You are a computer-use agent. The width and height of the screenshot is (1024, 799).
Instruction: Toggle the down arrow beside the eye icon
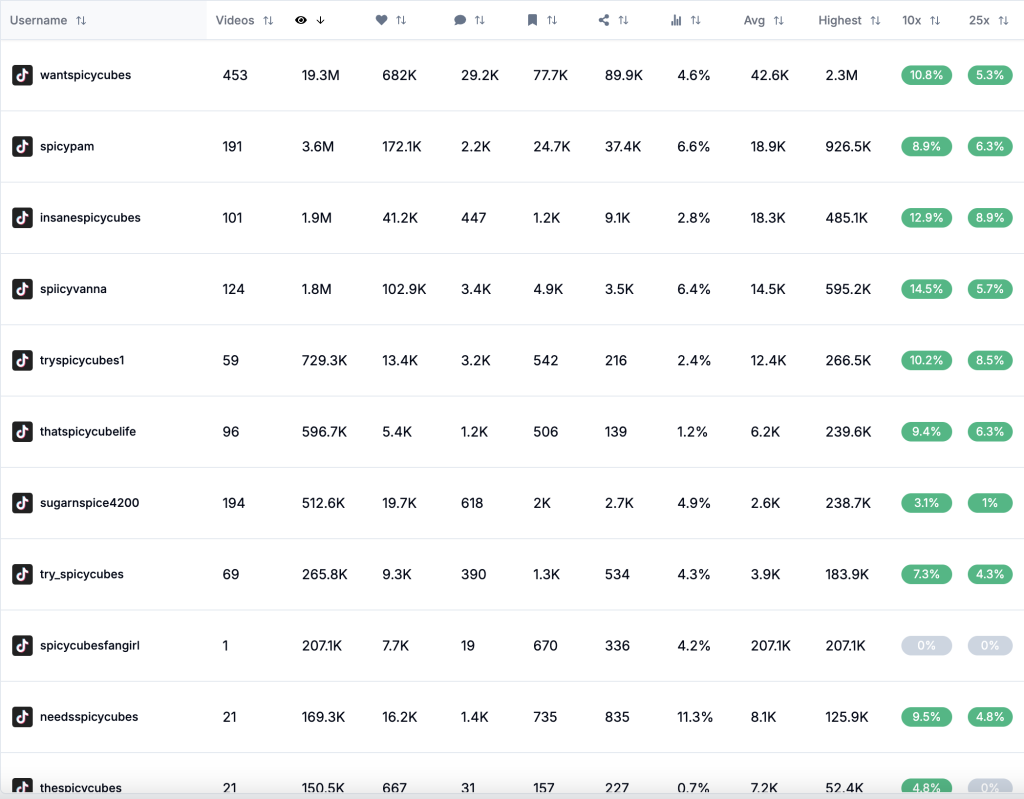coord(320,20)
